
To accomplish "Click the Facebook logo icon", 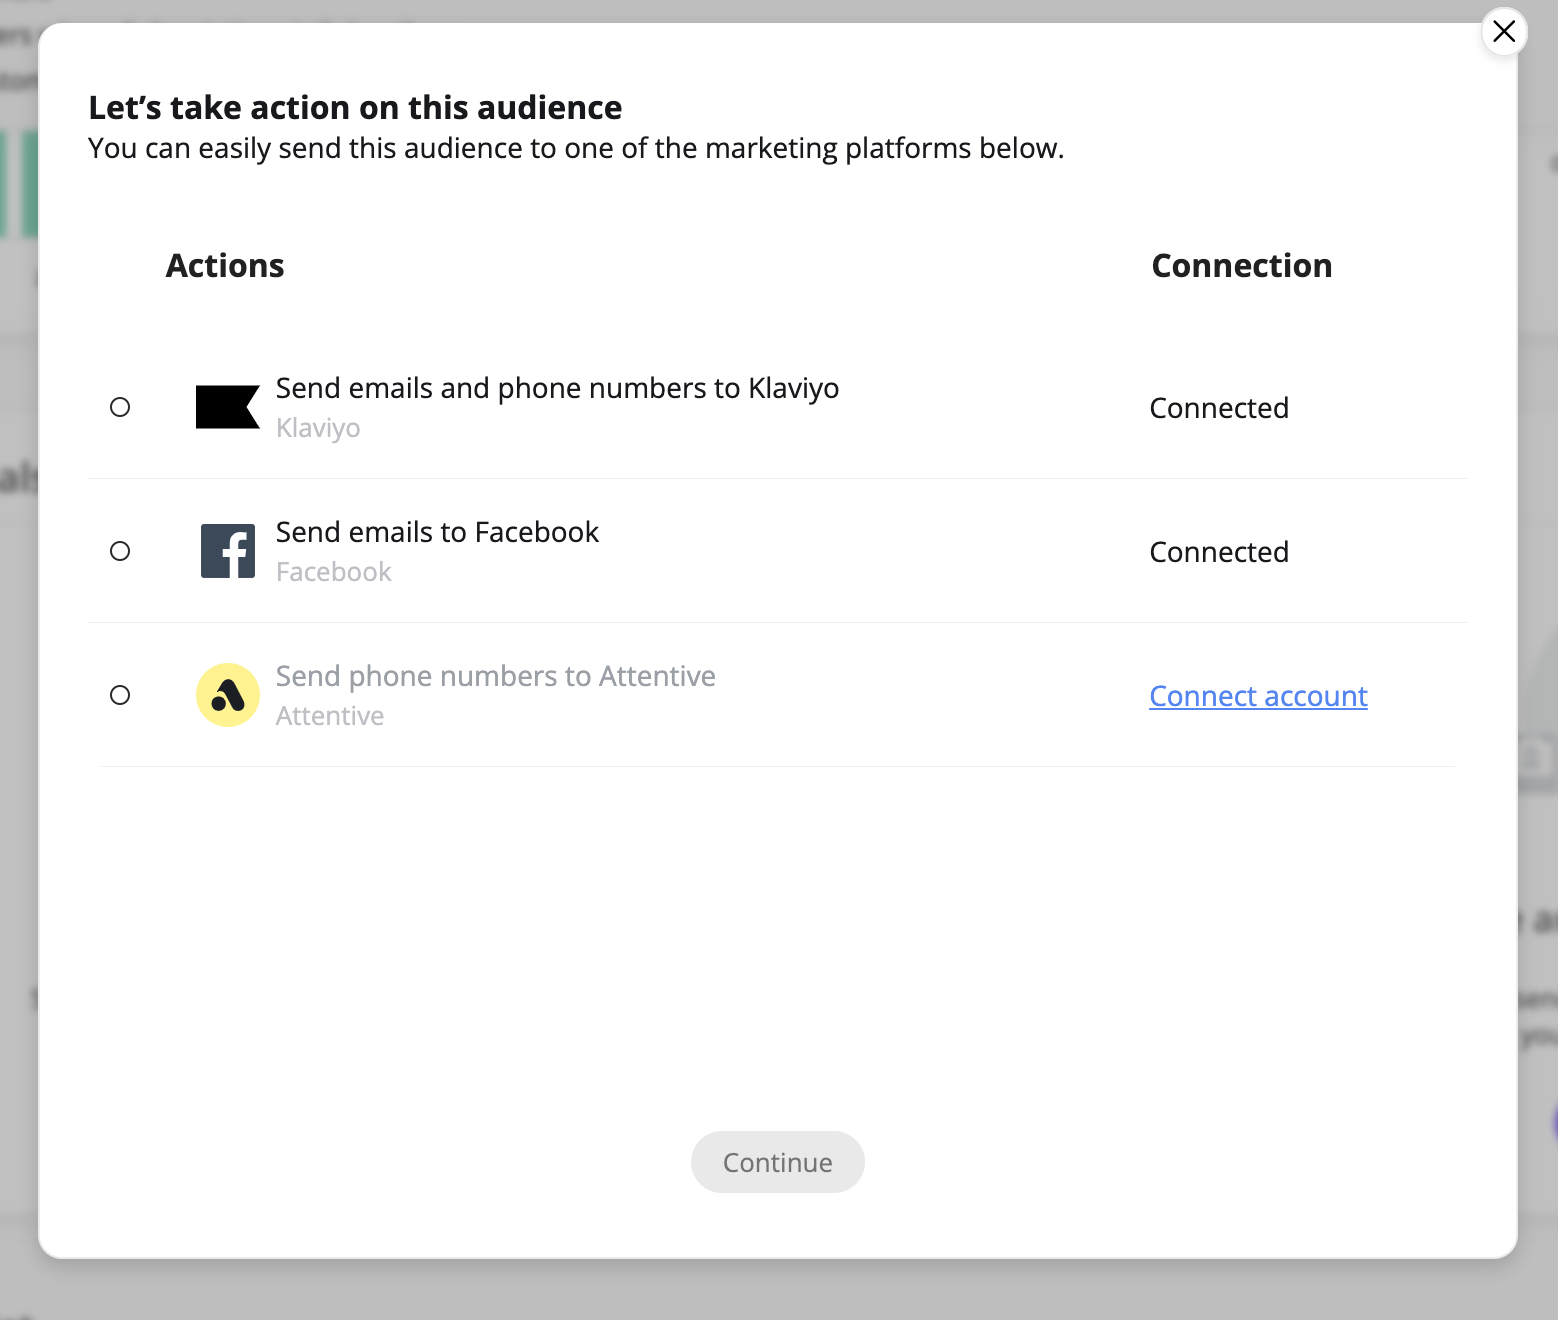I will 228,551.
